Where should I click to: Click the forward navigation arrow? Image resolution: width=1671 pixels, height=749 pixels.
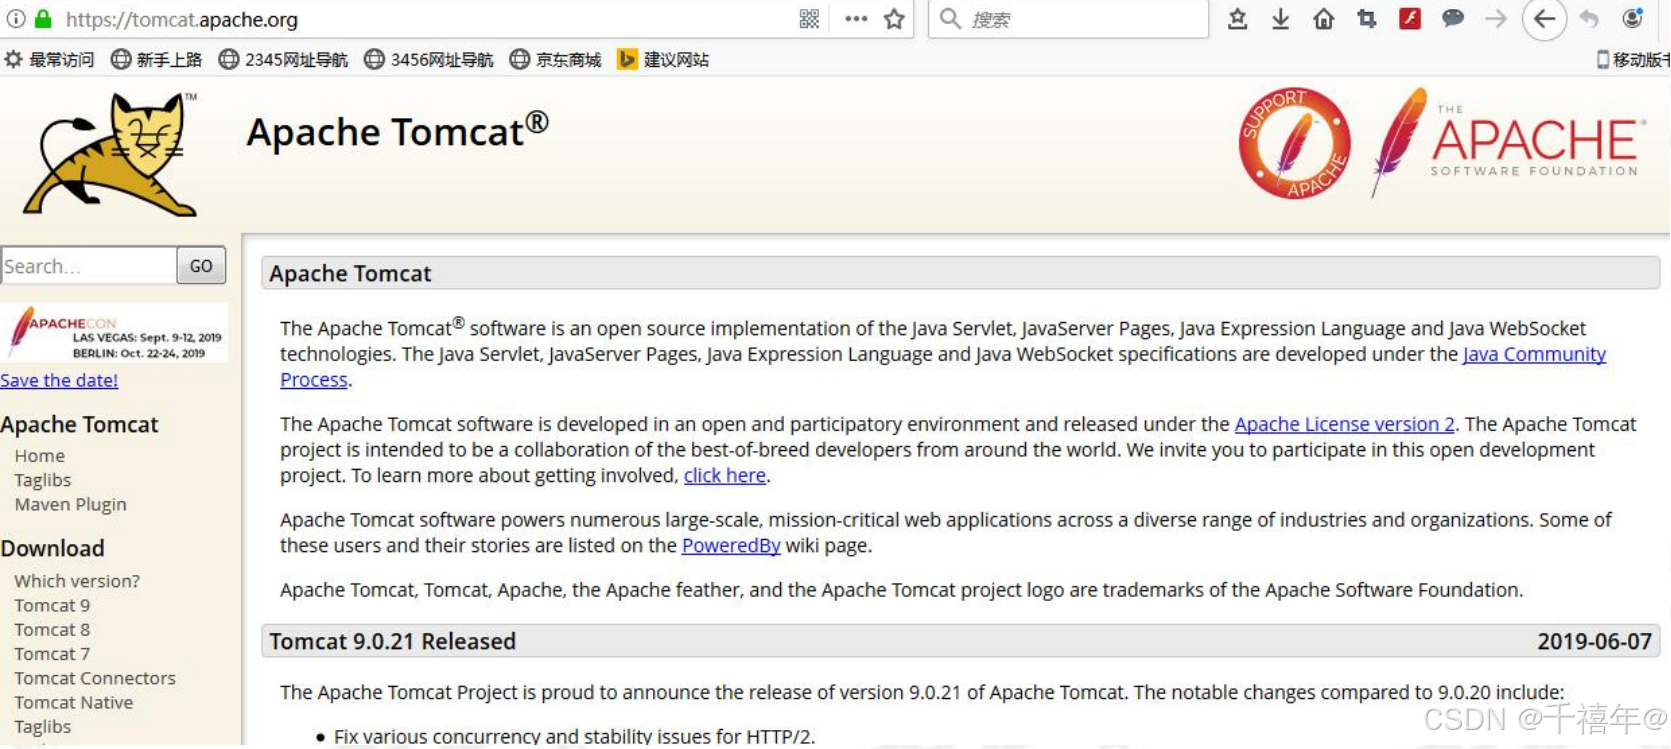pos(1496,19)
